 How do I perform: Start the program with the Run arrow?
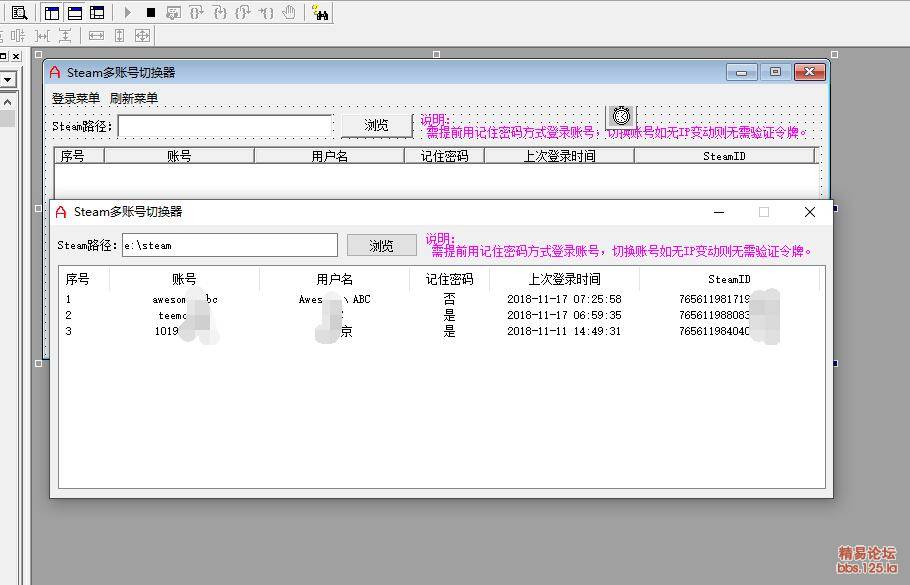coord(128,12)
